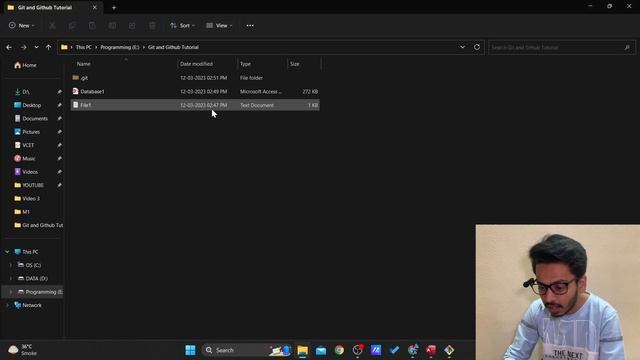Screen dimensions: 640x360
Task: Expand the OS (C:) drive node
Action: coord(11,265)
